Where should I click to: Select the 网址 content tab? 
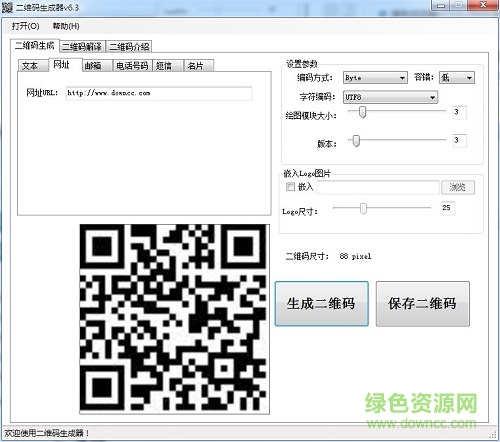(x=65, y=64)
